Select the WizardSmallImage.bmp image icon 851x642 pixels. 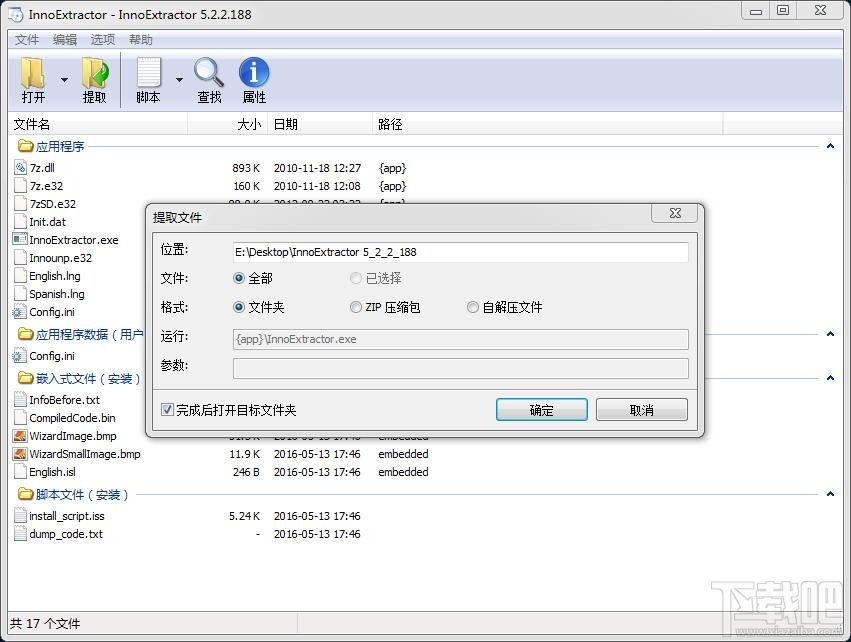20,454
